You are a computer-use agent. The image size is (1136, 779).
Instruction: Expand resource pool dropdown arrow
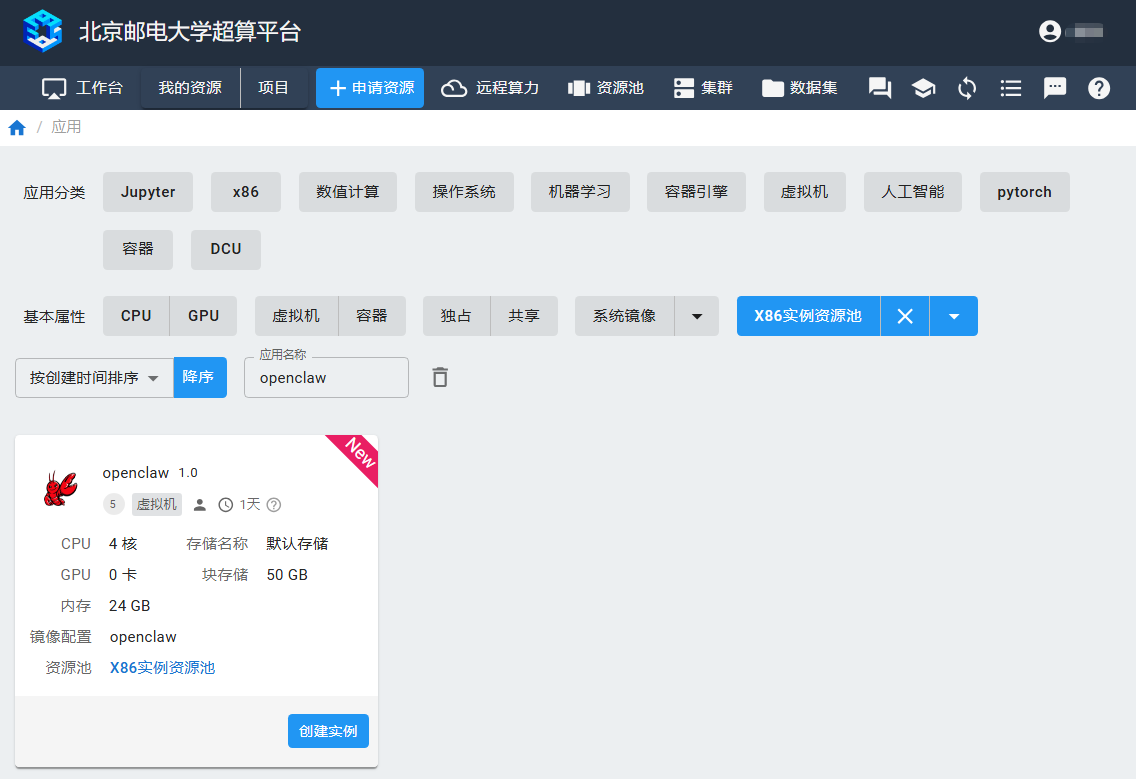click(x=954, y=316)
